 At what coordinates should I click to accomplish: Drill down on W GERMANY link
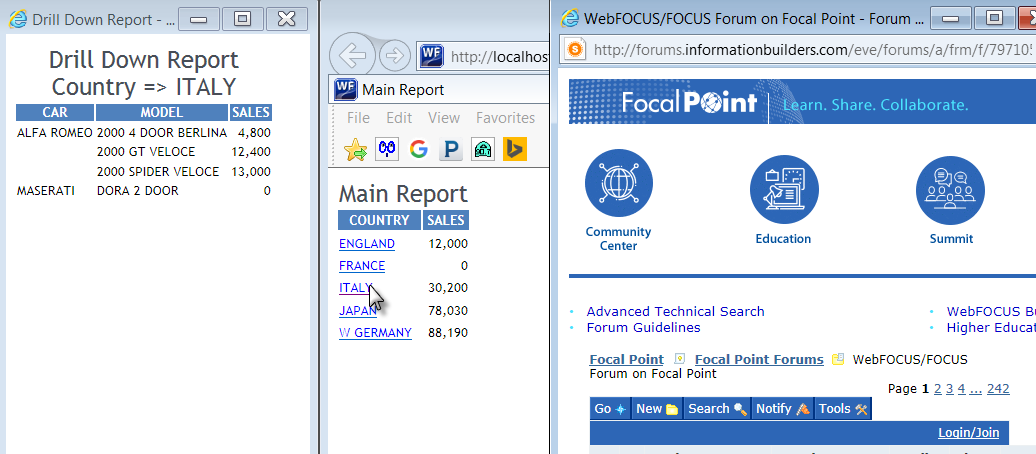point(375,332)
